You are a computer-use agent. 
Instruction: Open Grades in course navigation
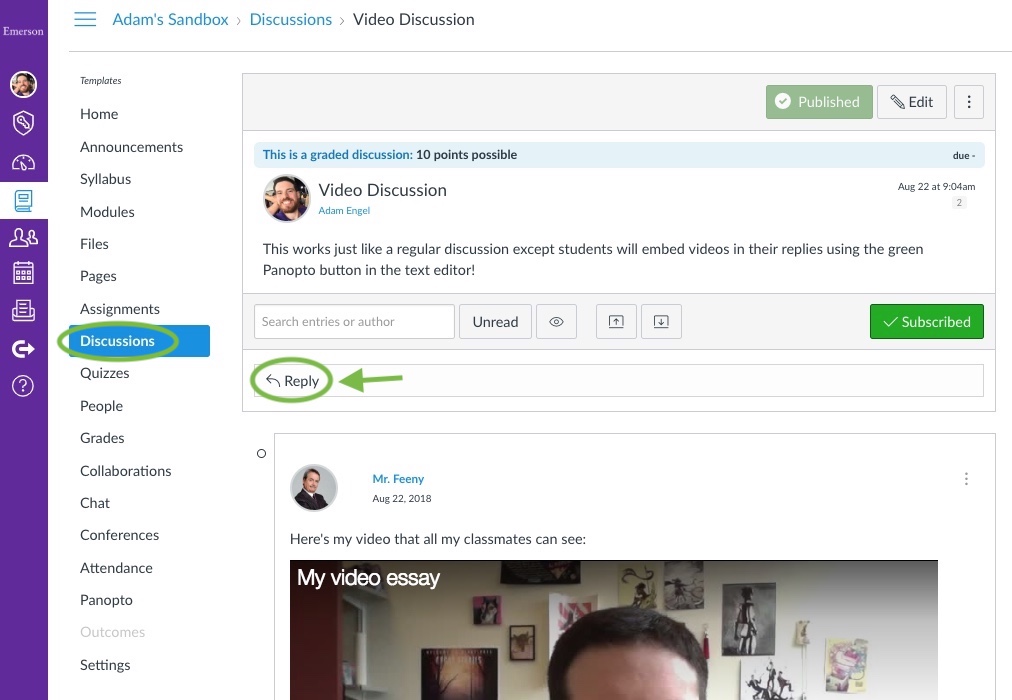(x=102, y=438)
